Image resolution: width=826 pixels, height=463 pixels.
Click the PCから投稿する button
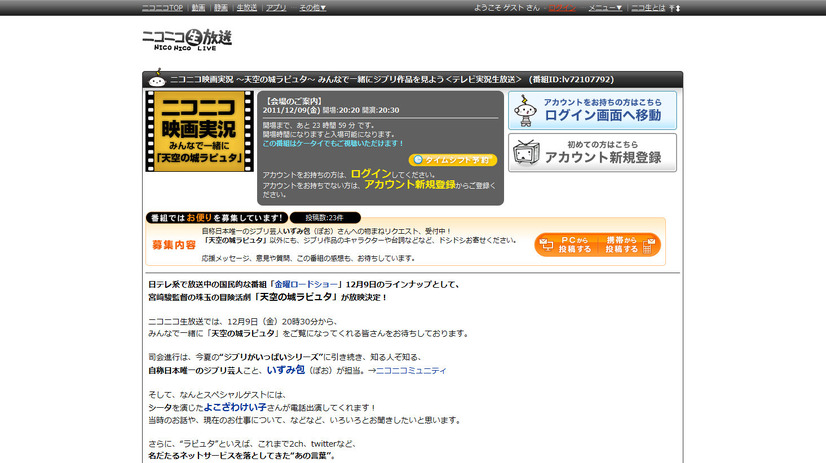pyautogui.click(x=566, y=244)
